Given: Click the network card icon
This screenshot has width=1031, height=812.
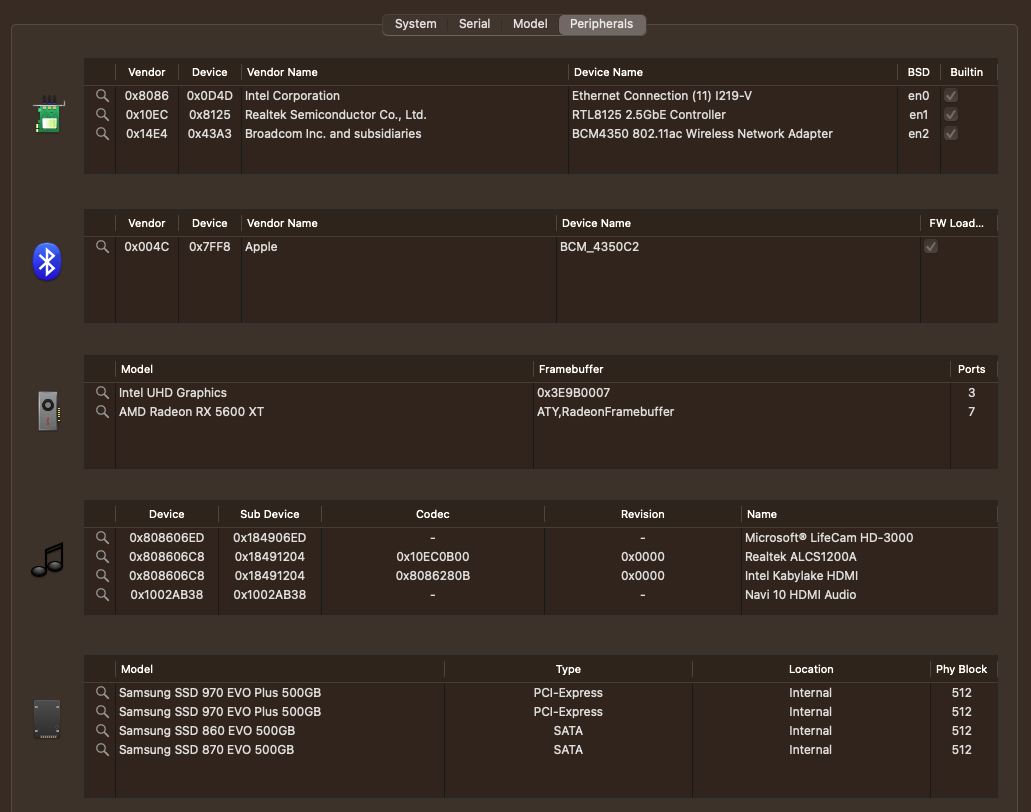Looking at the screenshot, I should coord(48,114).
